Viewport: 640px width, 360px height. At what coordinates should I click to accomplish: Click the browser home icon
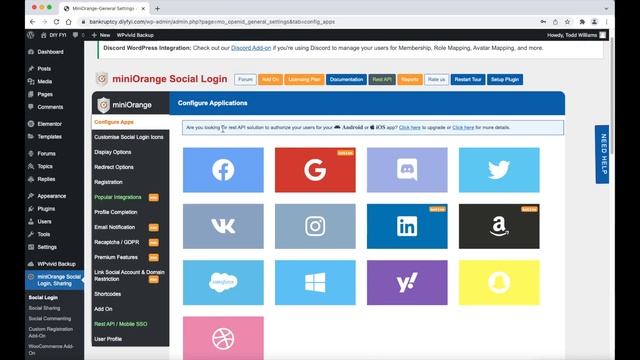coord(69,22)
